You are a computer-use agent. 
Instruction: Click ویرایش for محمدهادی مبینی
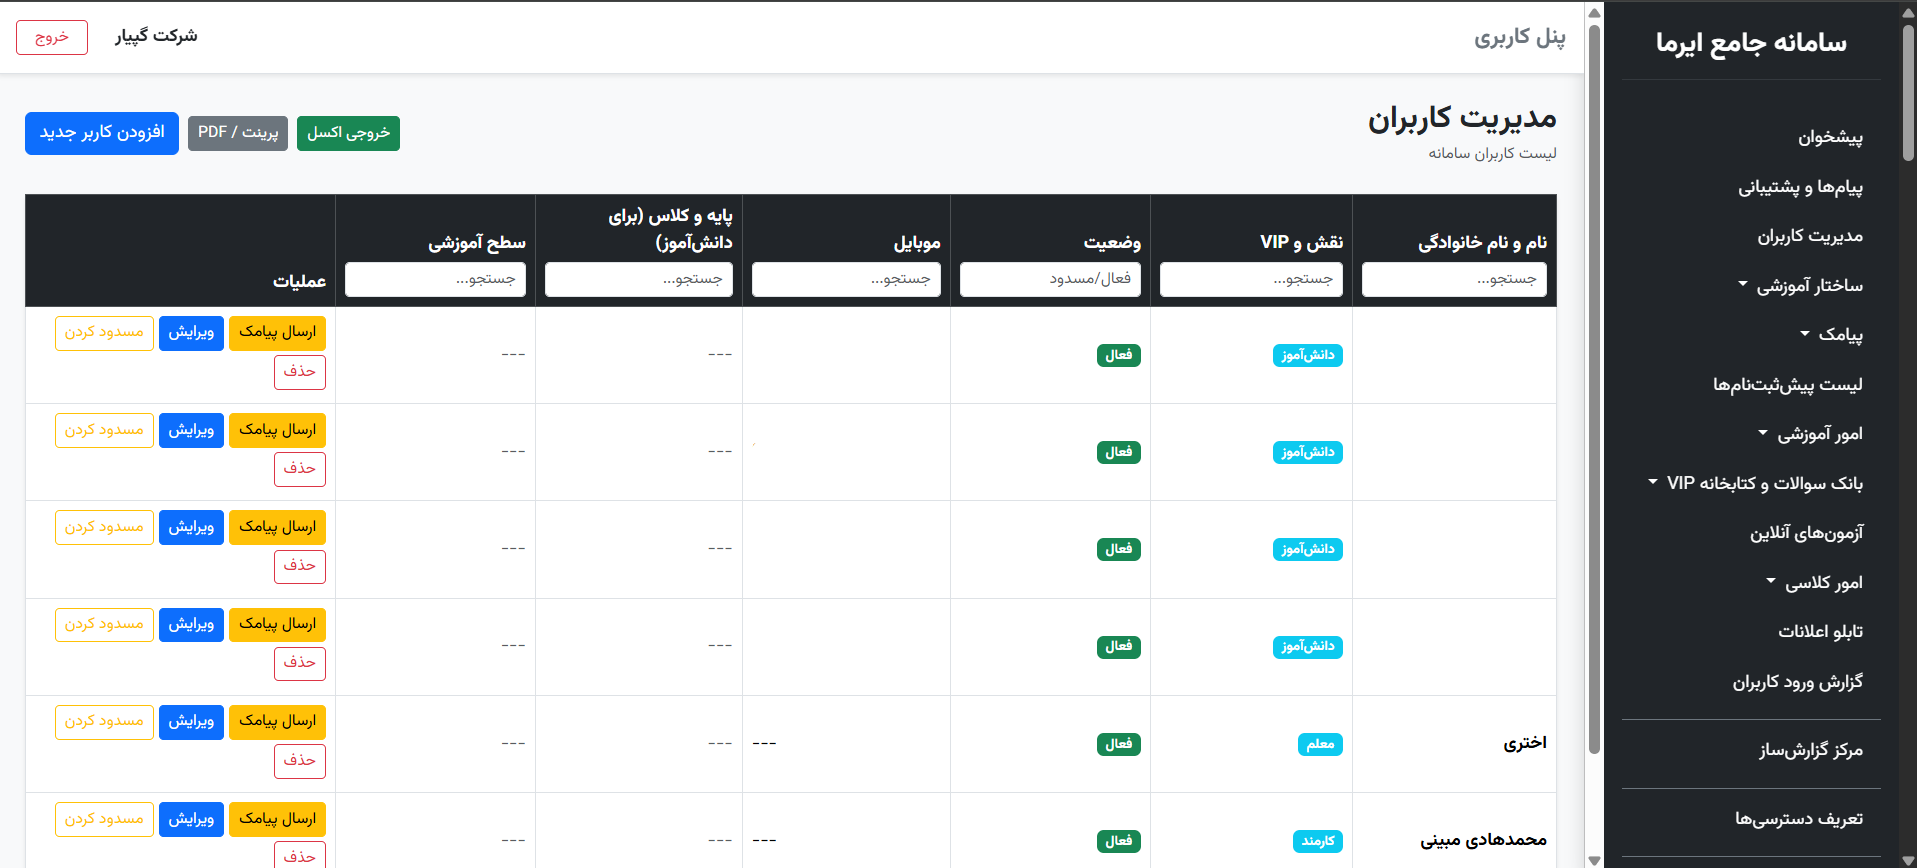click(191, 819)
